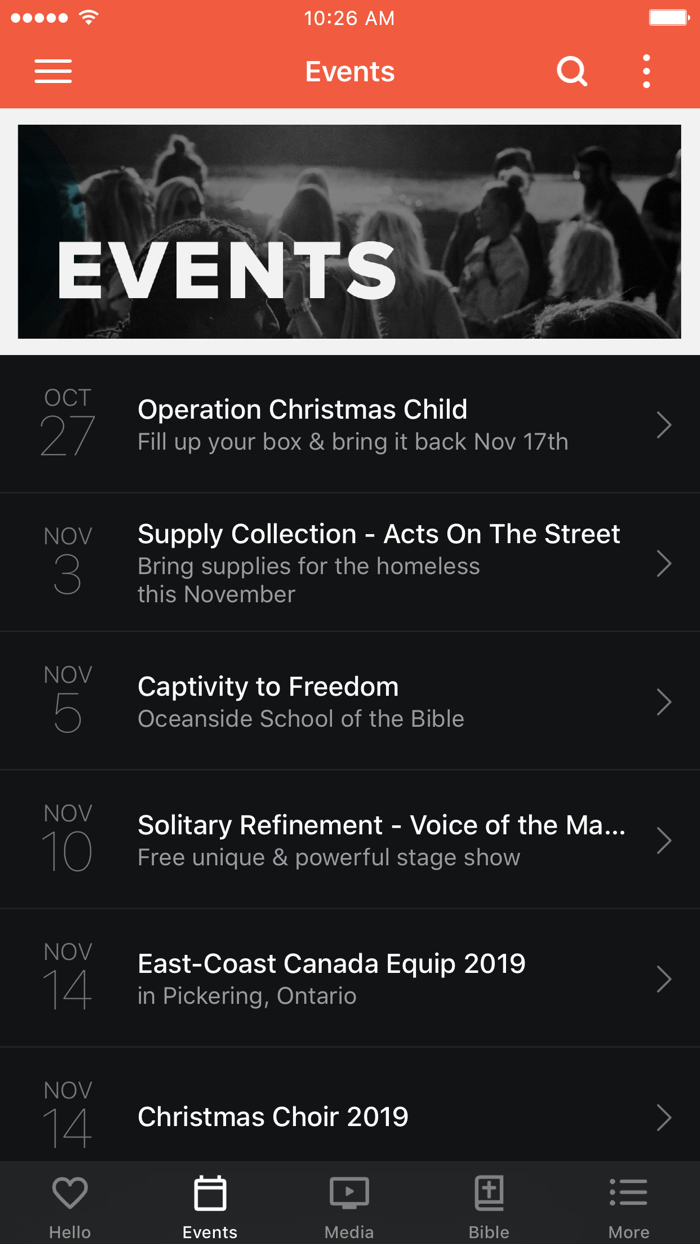Select the Bible book icon

click(x=489, y=1192)
